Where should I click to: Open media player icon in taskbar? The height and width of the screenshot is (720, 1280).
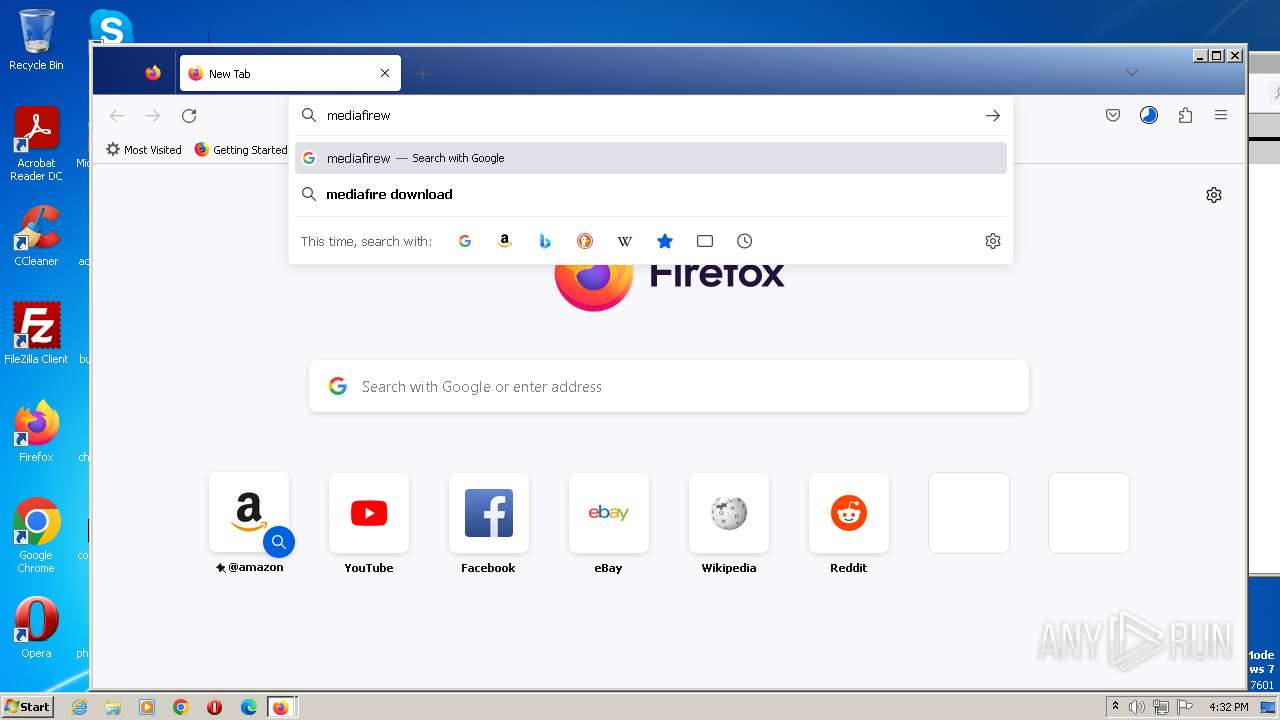coord(147,707)
